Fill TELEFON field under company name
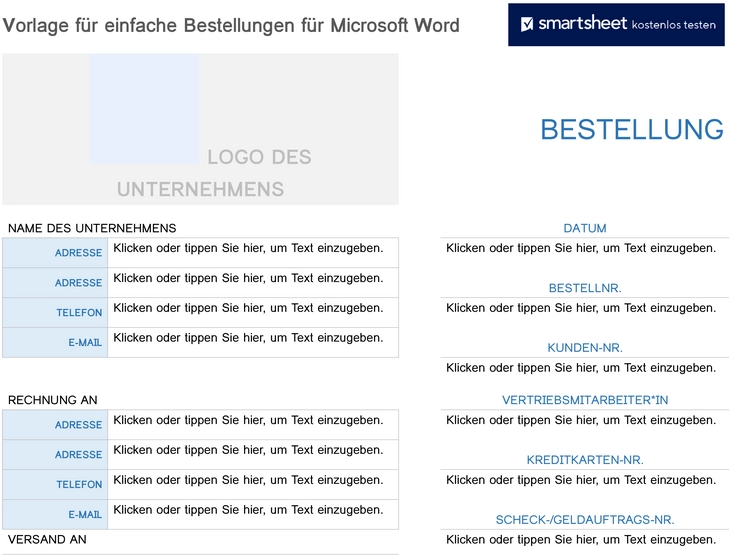This screenshot has width=729, height=556. (x=253, y=312)
